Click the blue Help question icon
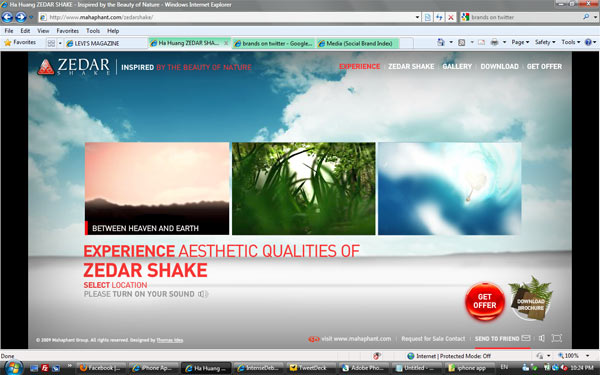The width and height of the screenshot is (600, 375). click(x=589, y=42)
